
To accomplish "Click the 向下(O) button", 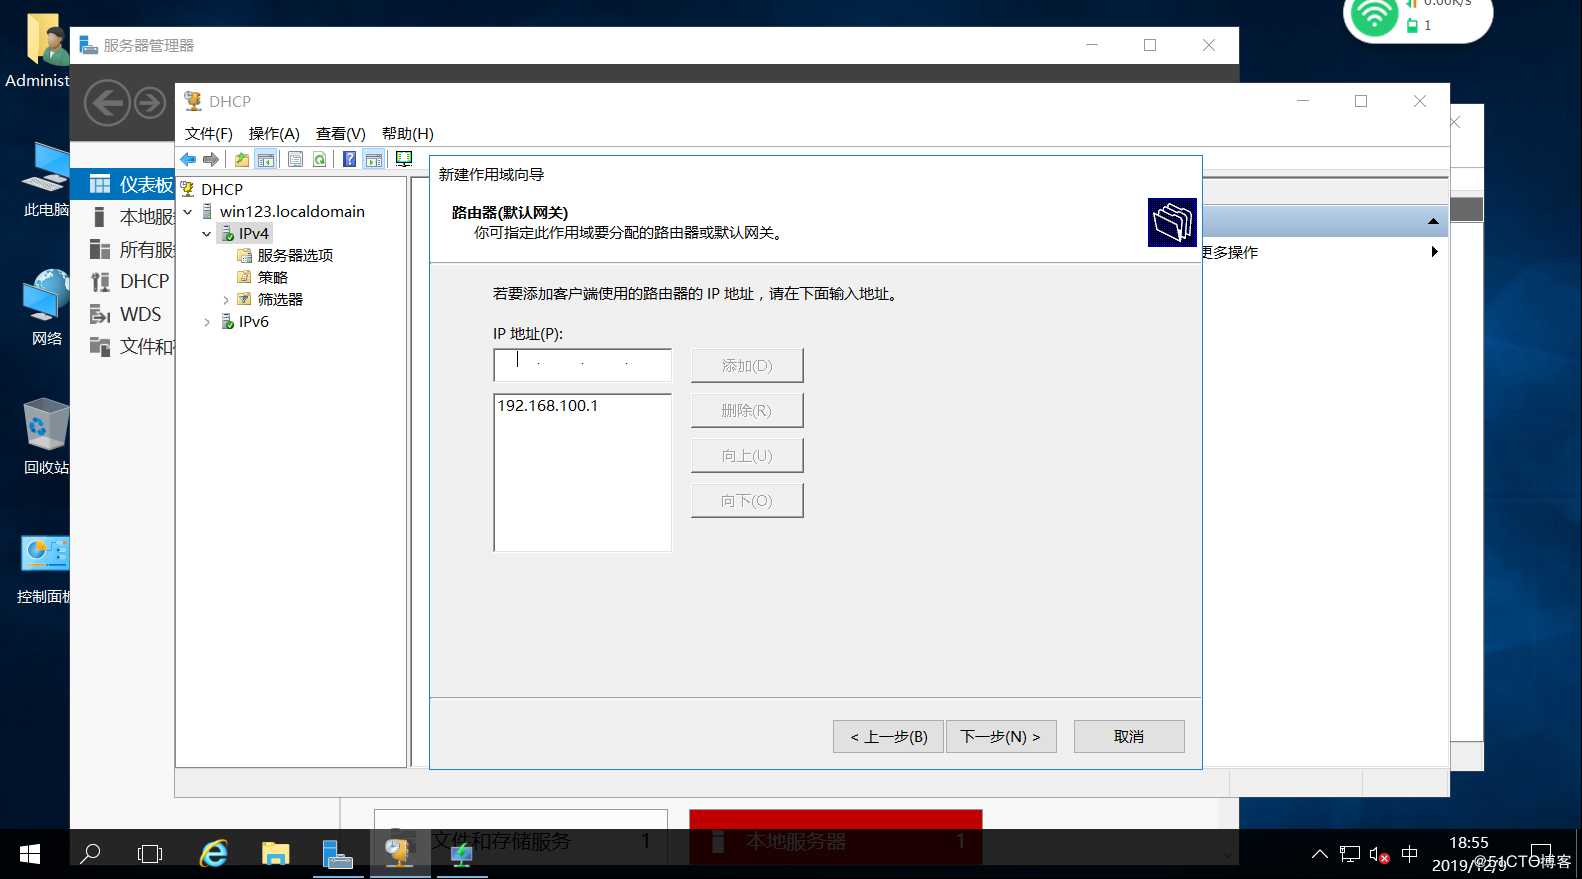I will pyautogui.click(x=747, y=501).
